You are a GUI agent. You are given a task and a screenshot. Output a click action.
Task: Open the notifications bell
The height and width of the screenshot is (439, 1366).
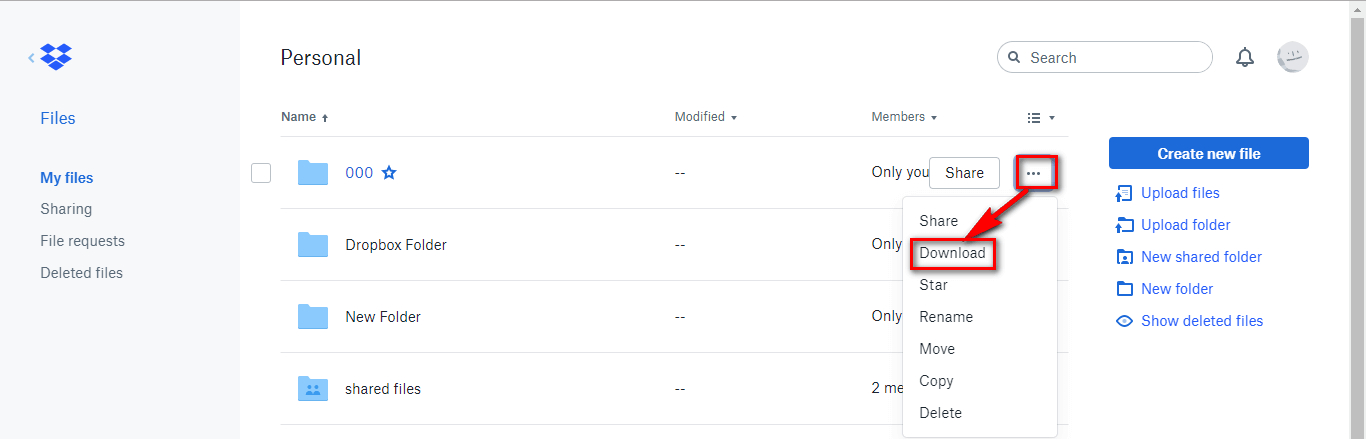pos(1245,58)
